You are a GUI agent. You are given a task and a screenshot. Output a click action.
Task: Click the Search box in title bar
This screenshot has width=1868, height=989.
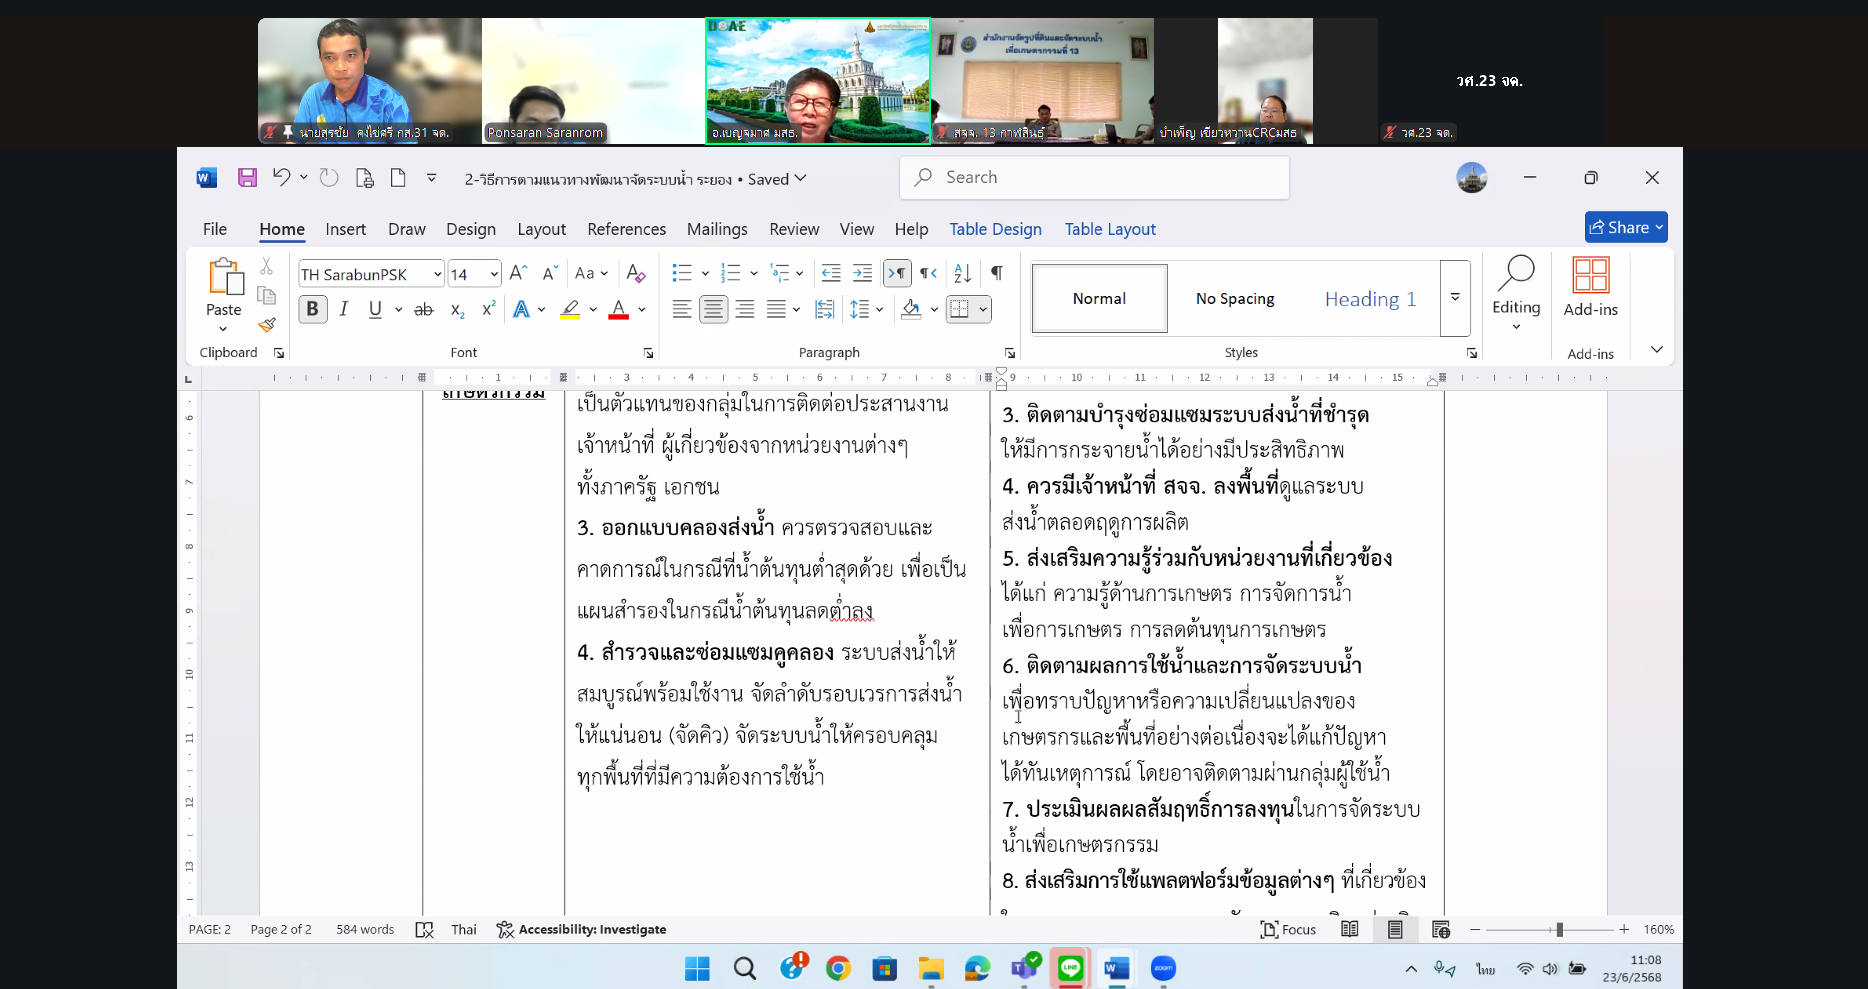click(1094, 177)
